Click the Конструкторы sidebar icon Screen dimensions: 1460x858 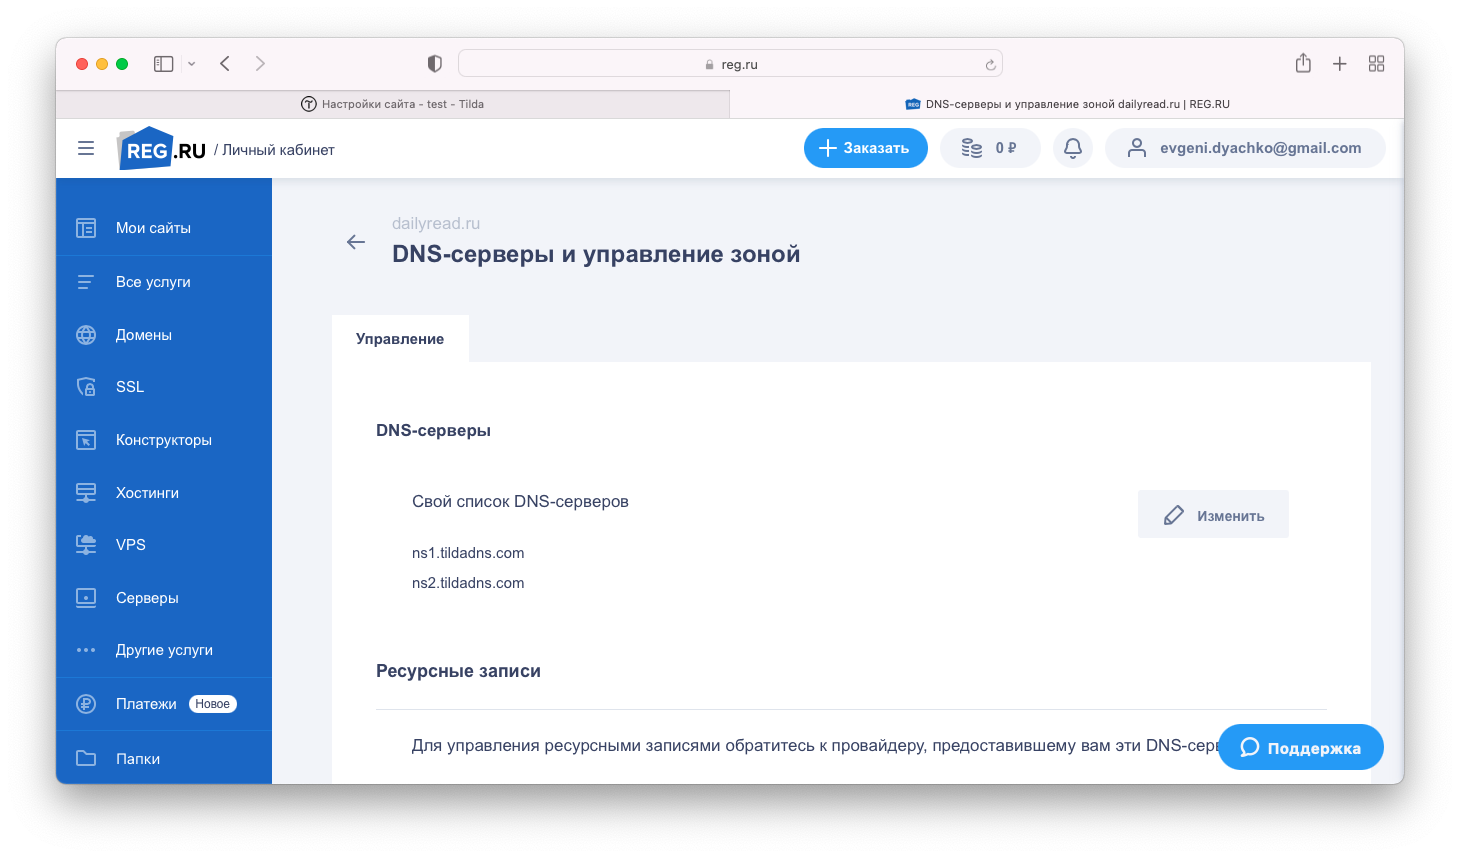(86, 440)
